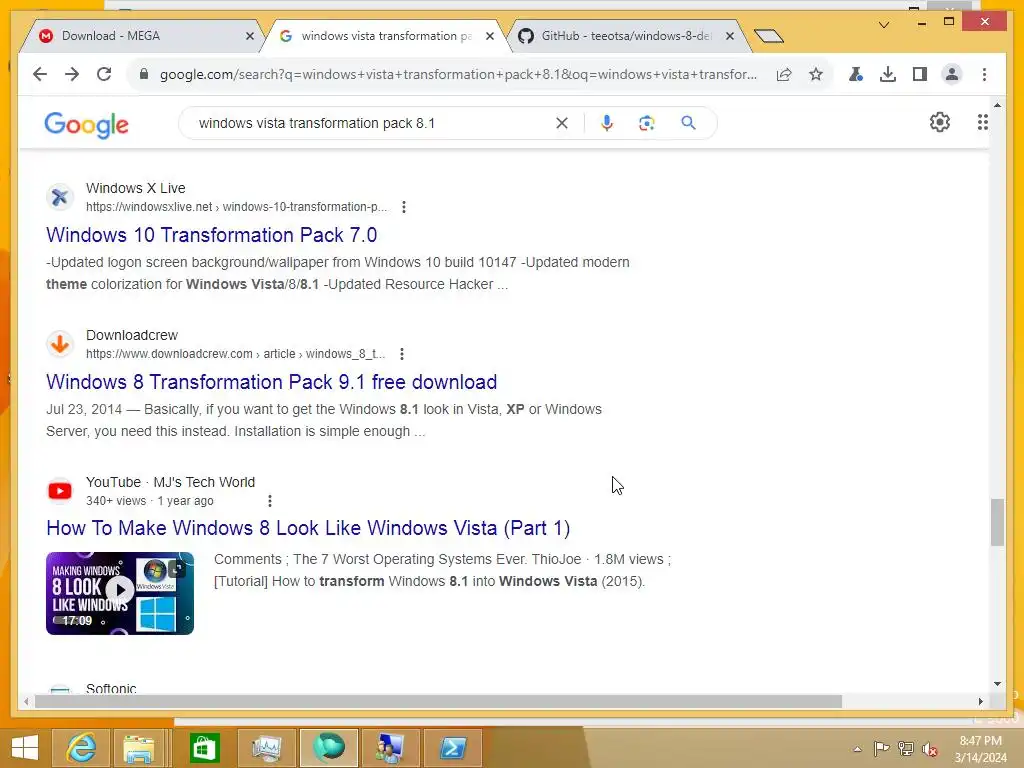Reload the current page
The image size is (1024, 768).
tap(104, 74)
